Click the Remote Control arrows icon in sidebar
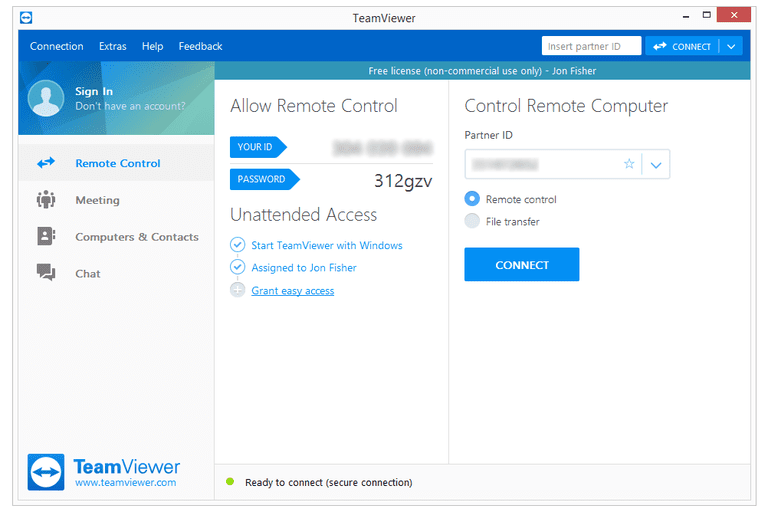 click(46, 163)
